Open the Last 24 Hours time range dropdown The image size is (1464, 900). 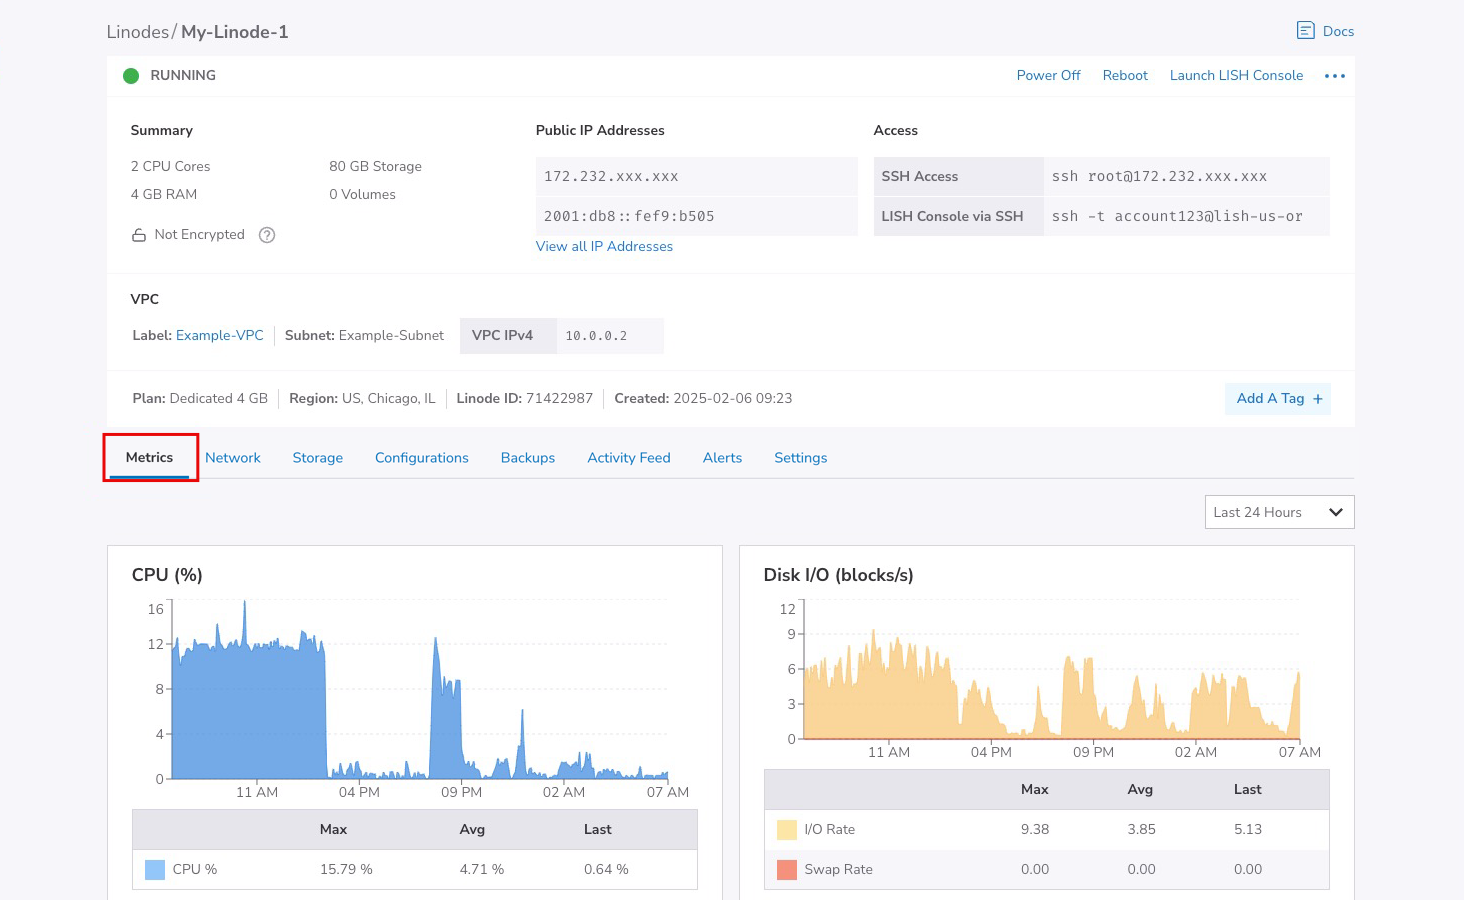1257,512
